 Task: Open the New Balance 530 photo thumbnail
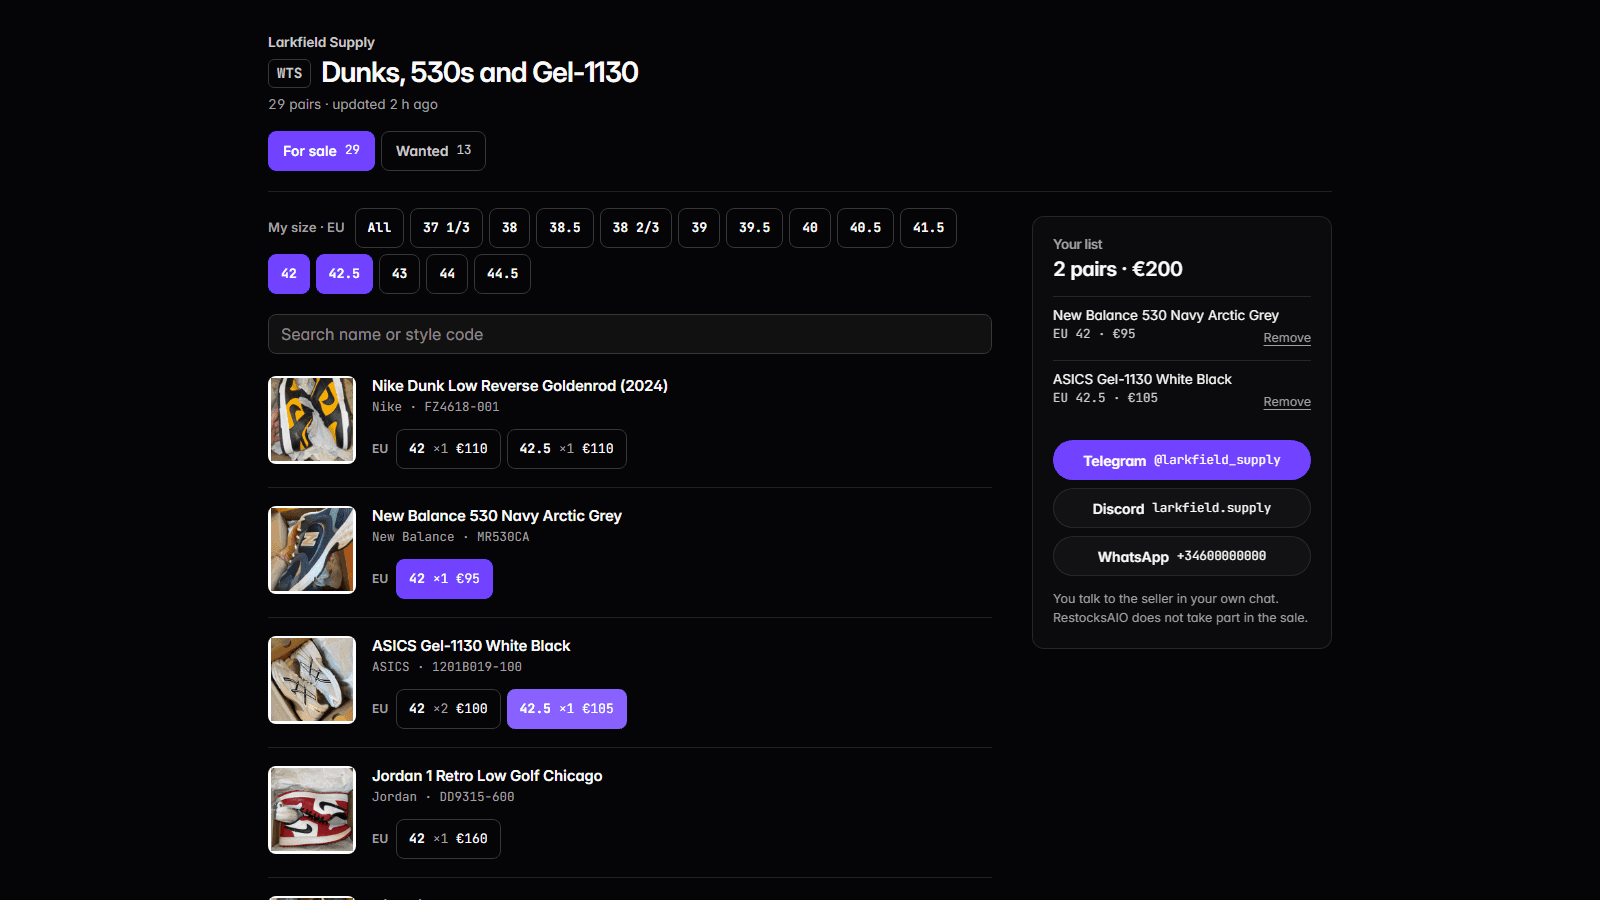[312, 550]
